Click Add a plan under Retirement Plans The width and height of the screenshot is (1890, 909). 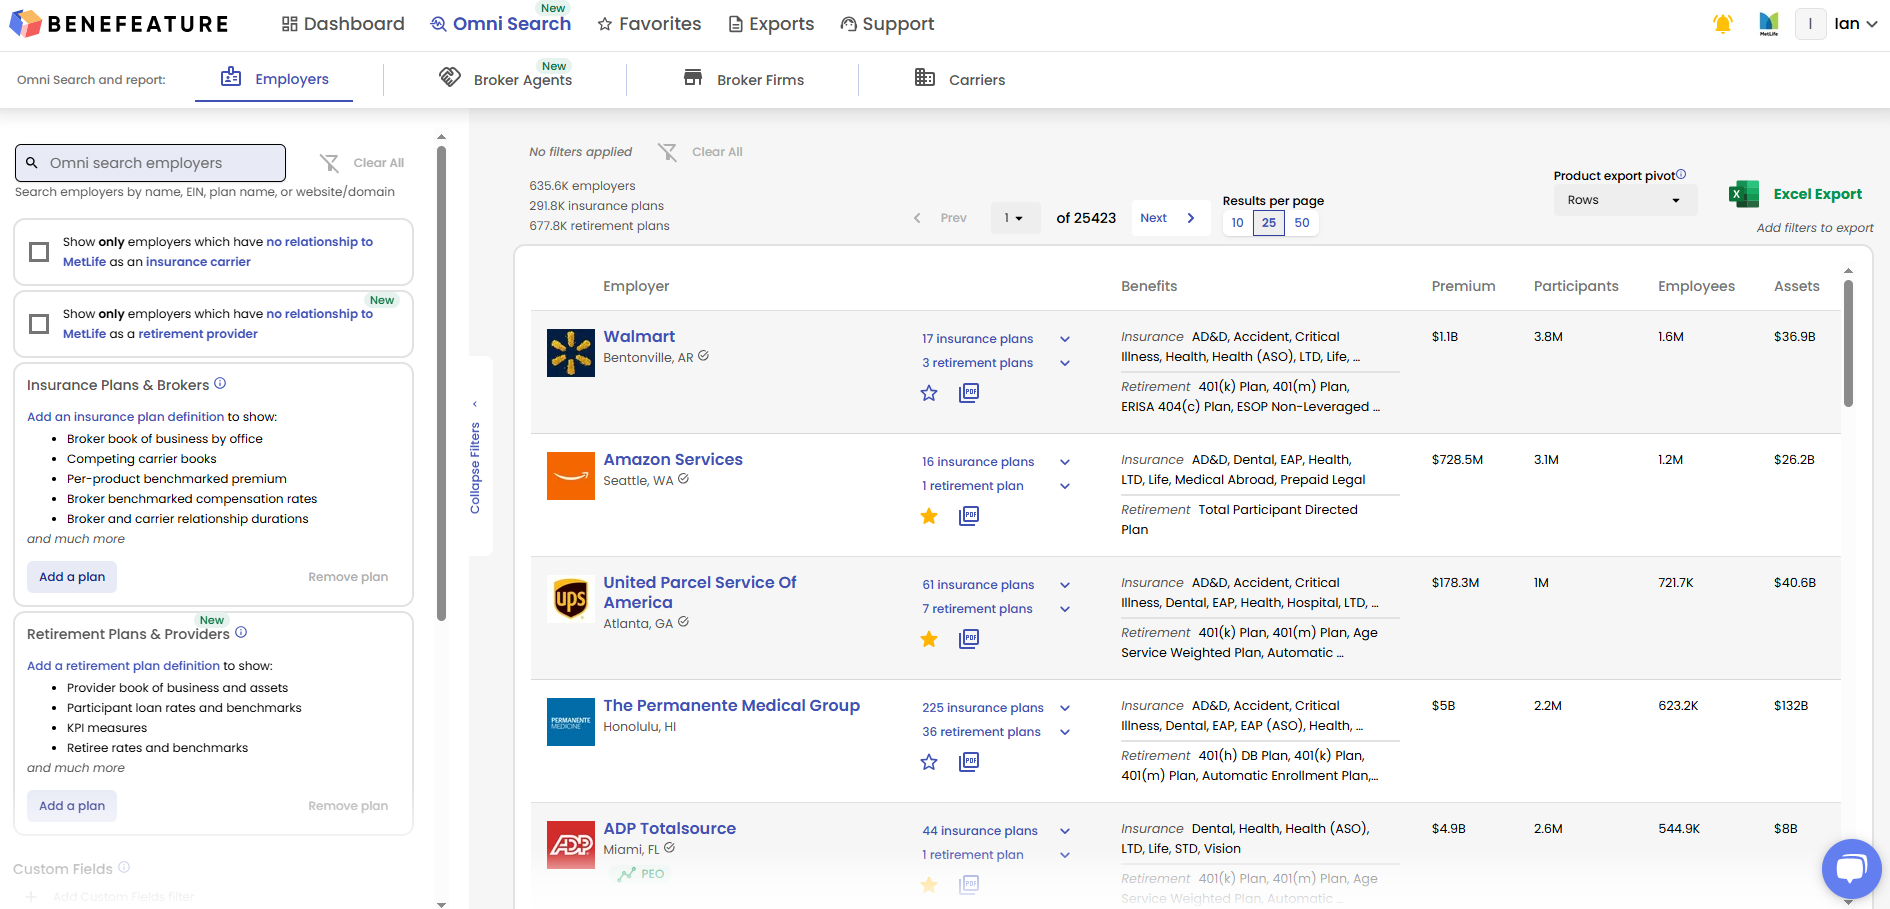click(x=72, y=806)
